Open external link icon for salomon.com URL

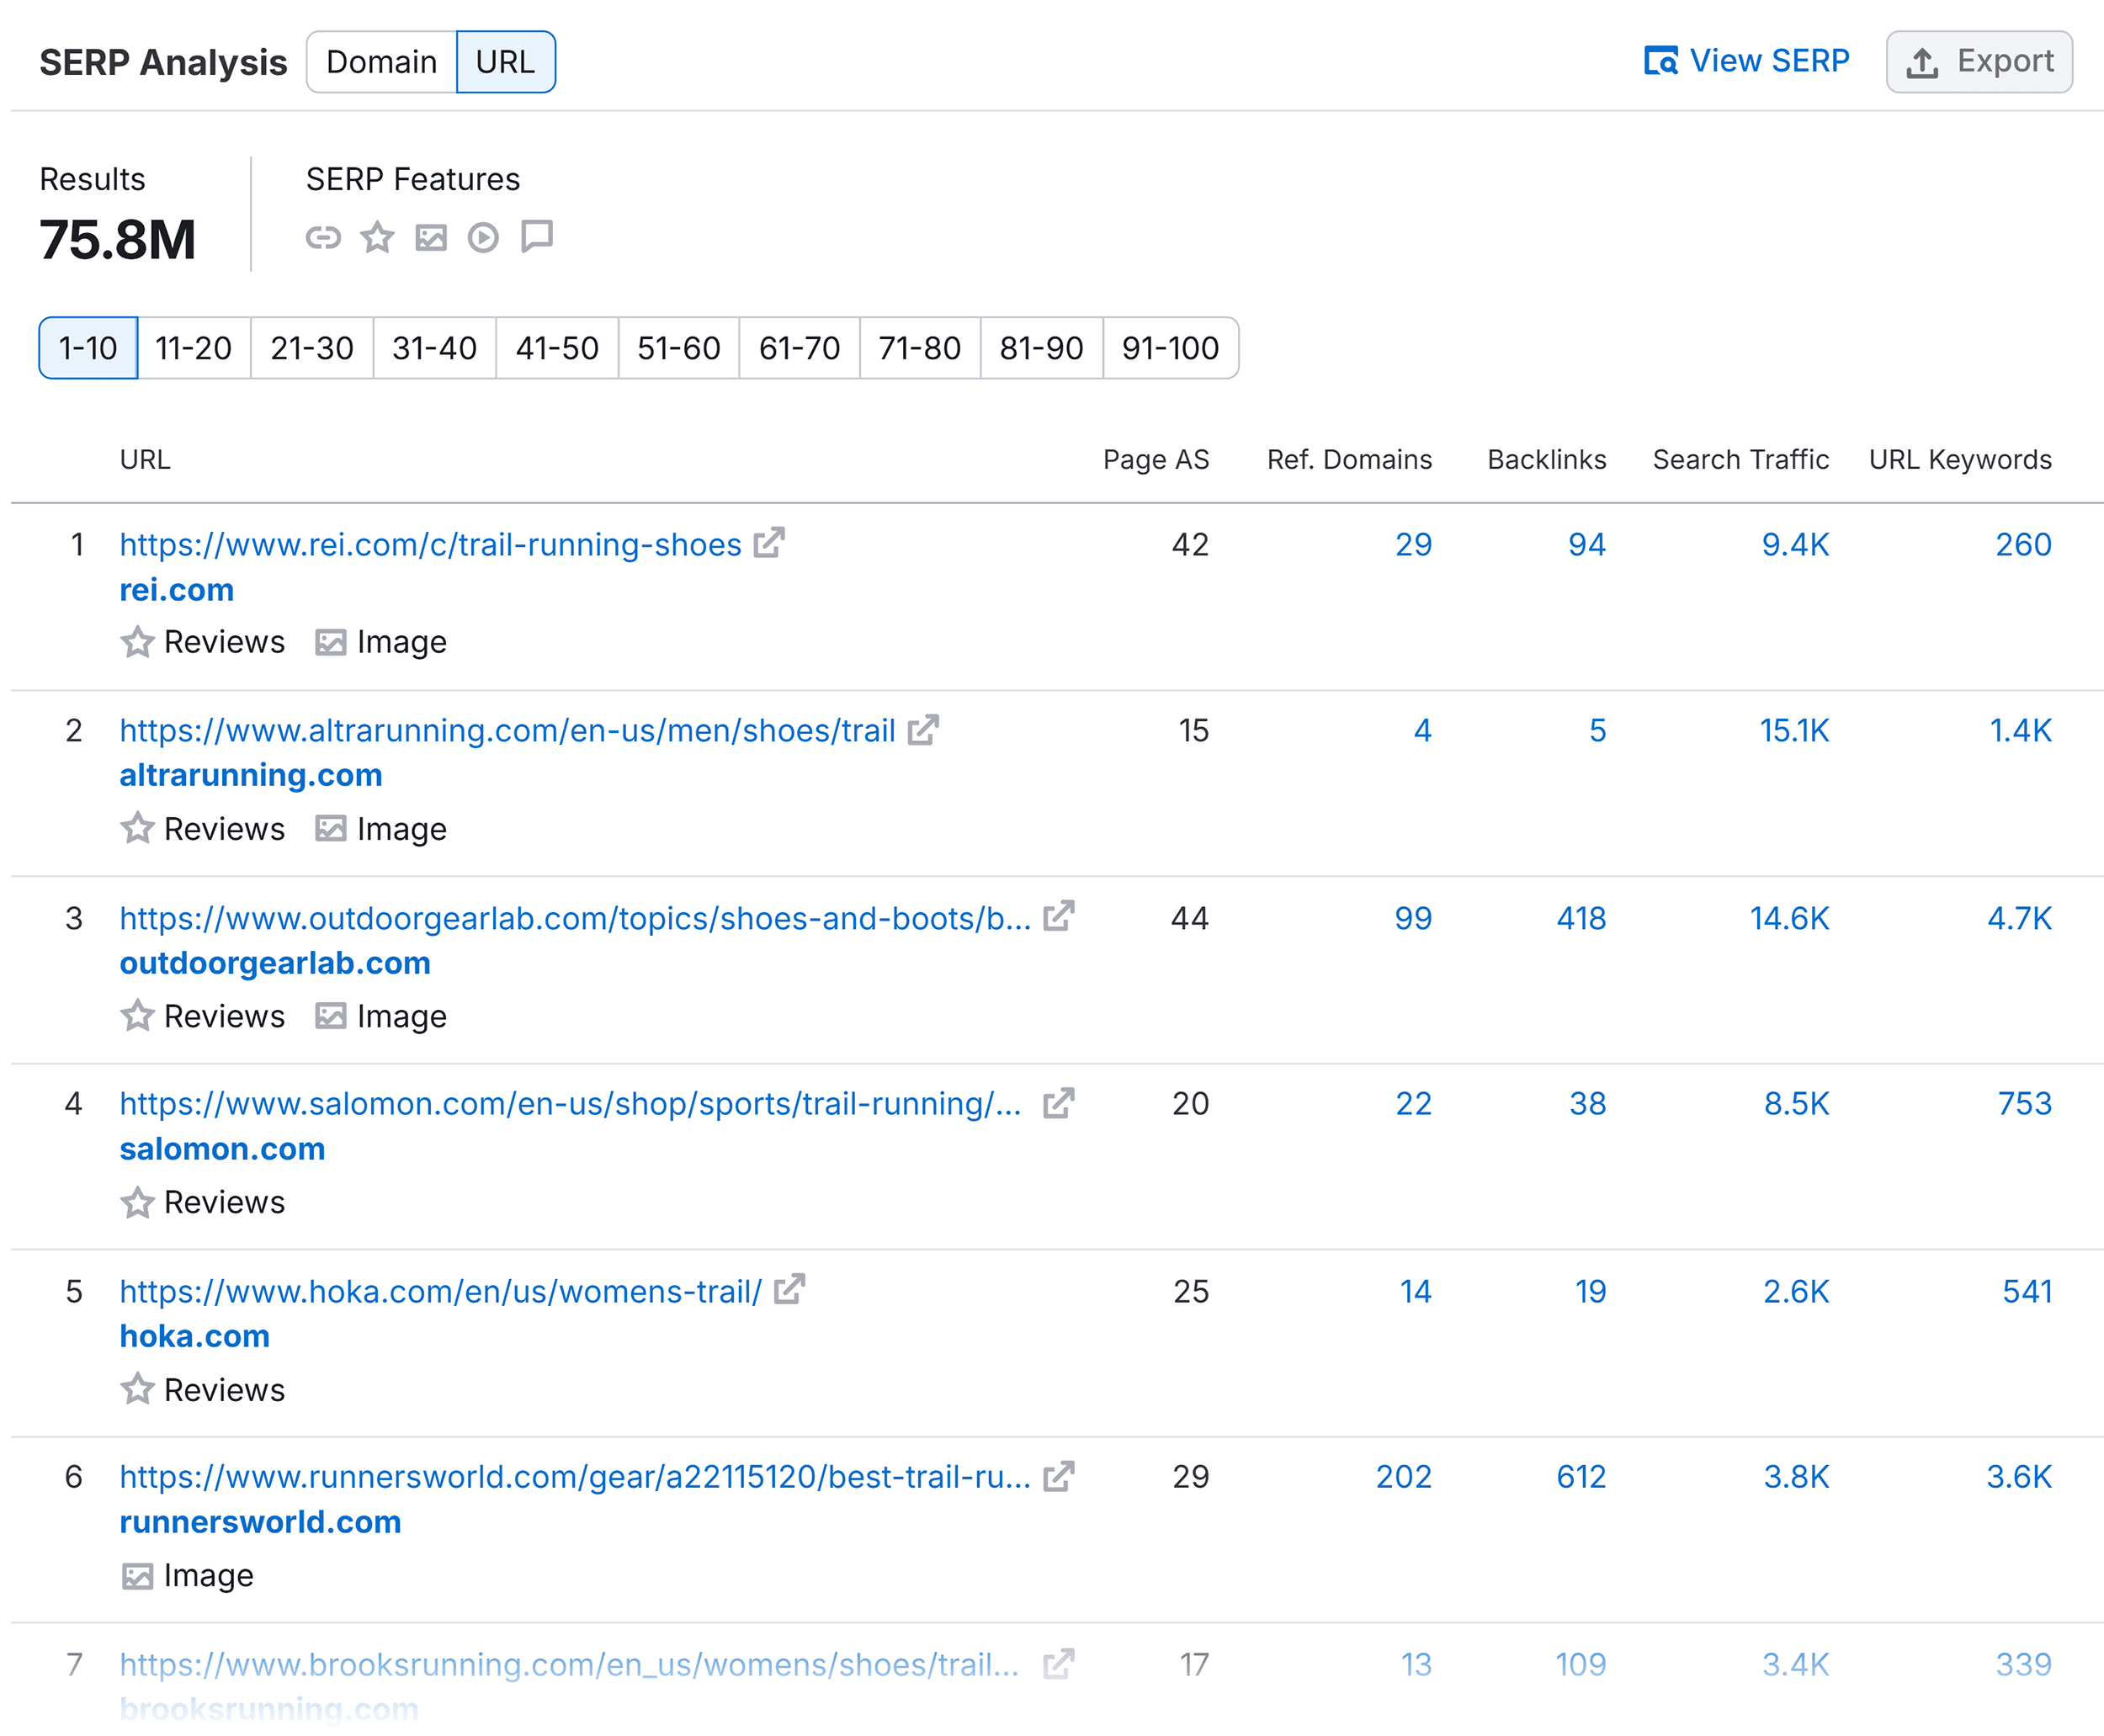(1058, 1103)
